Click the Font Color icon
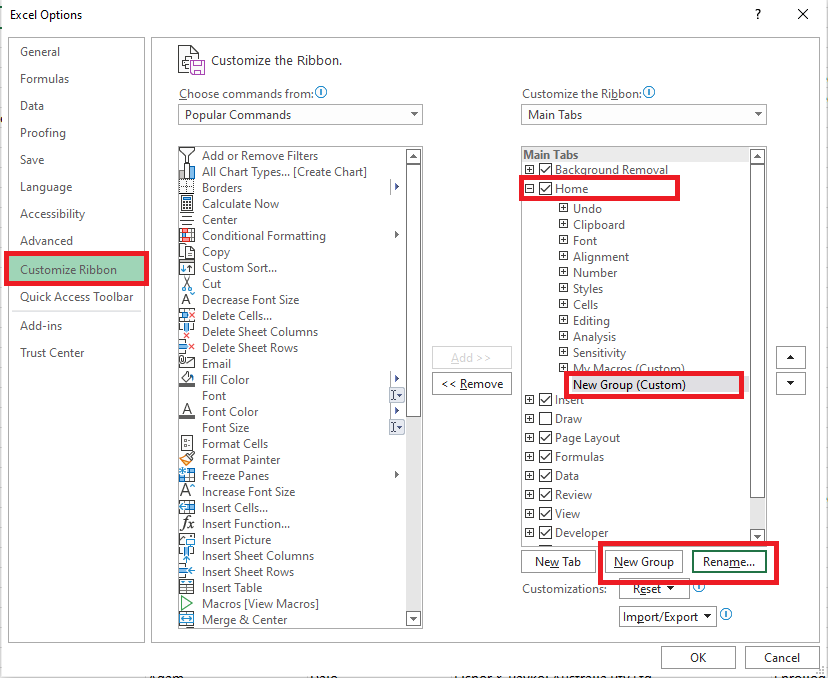Viewport: 828px width, 678px height. point(187,412)
